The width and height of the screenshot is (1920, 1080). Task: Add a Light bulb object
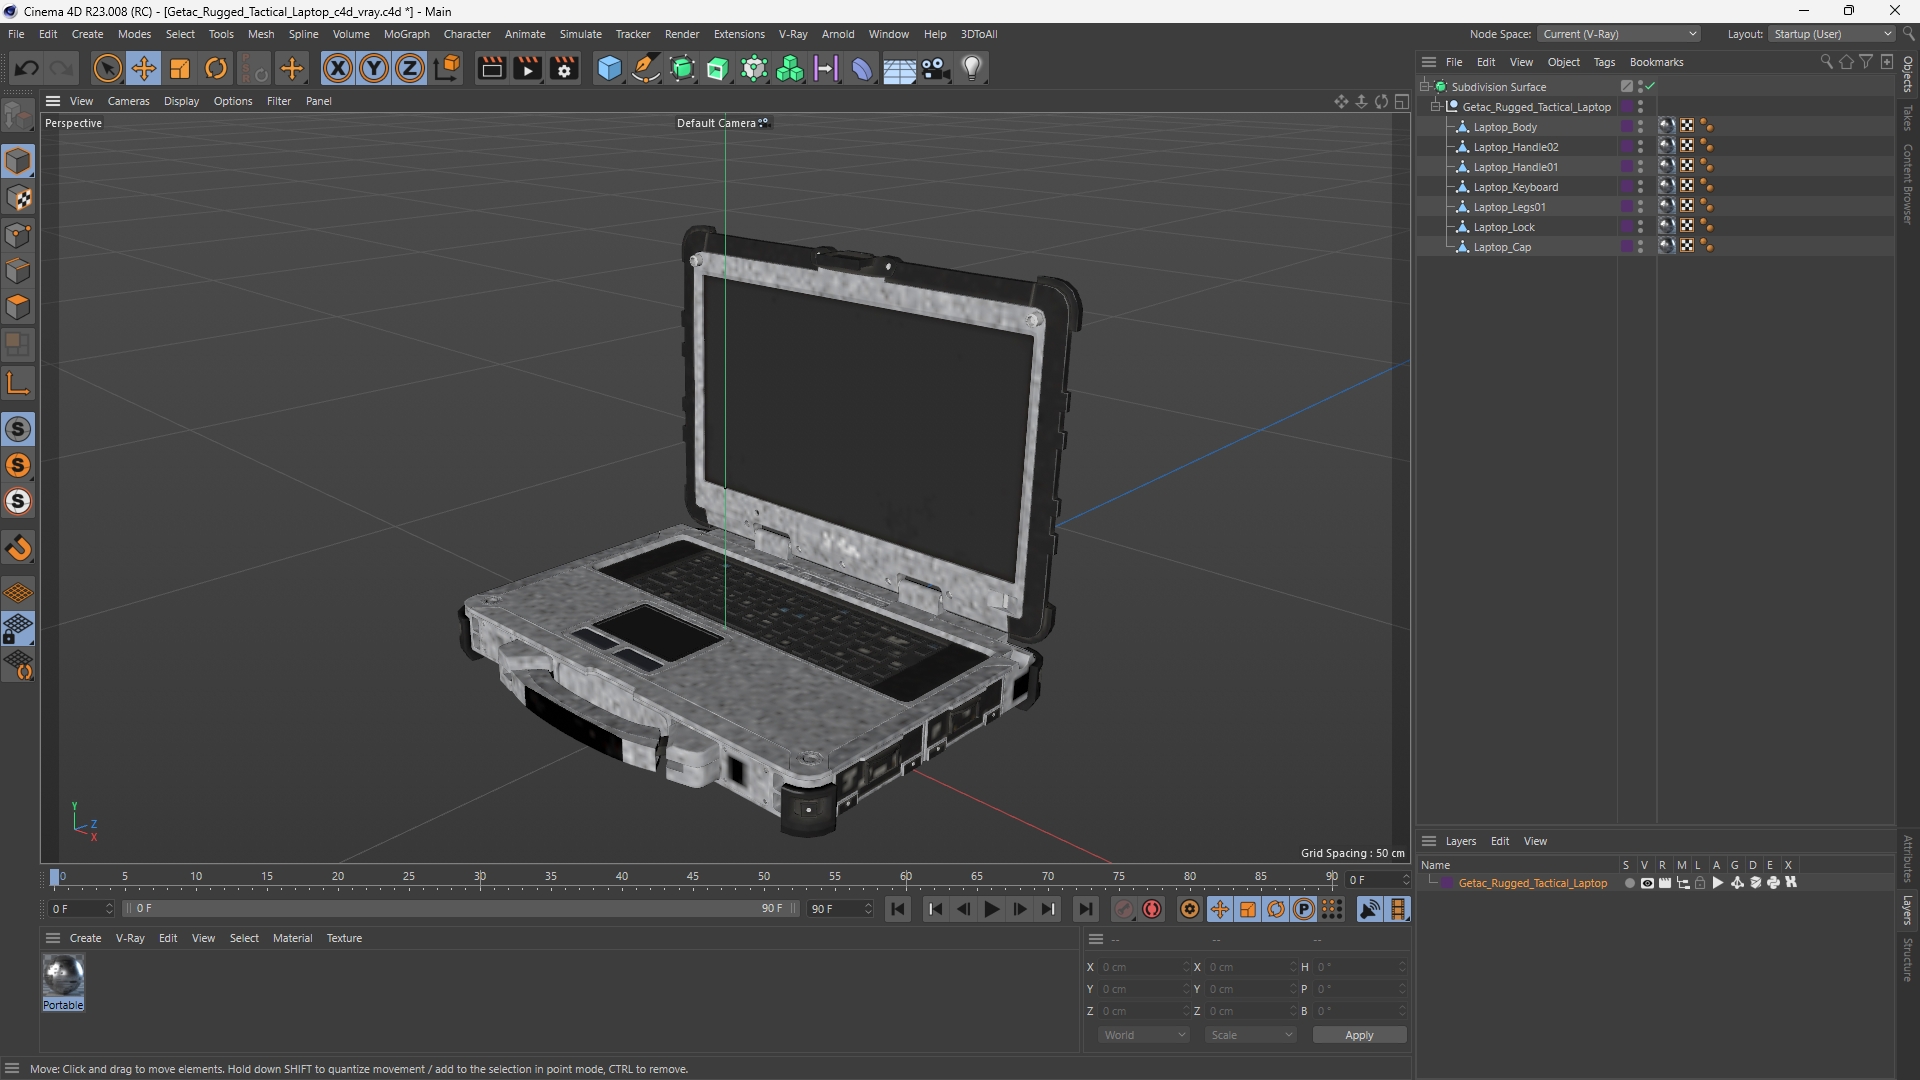pos(972,68)
